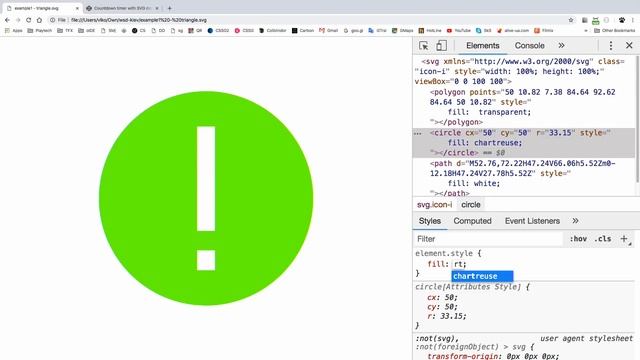Select the circle element line in DOM
The height and width of the screenshot is (360, 640).
(x=523, y=143)
